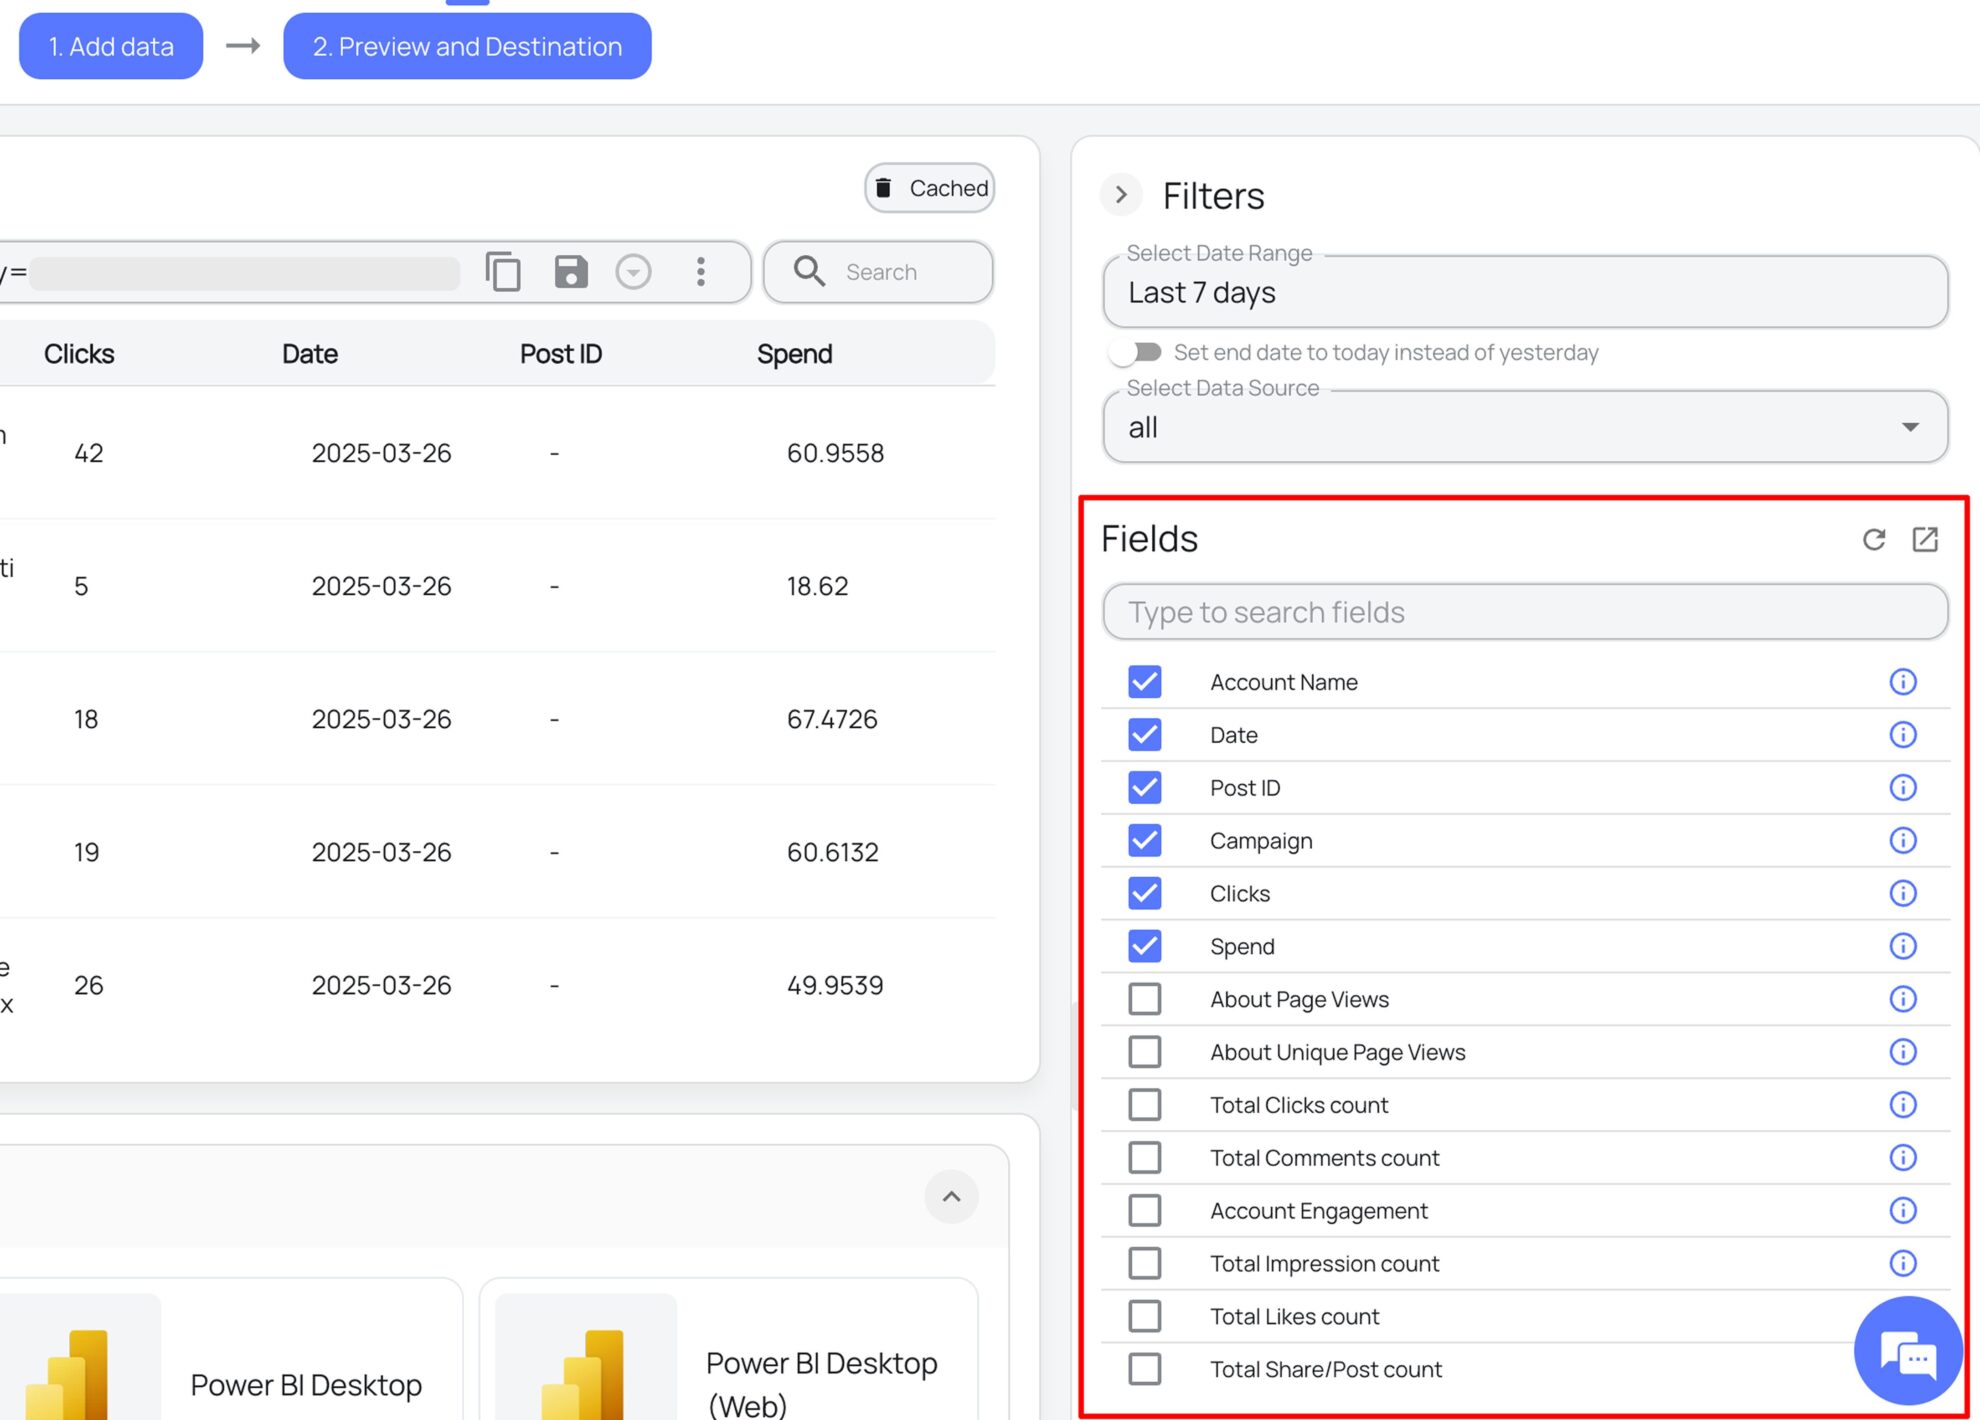Uncheck the Post ID field checkbox
The width and height of the screenshot is (1980, 1420).
1144,788
